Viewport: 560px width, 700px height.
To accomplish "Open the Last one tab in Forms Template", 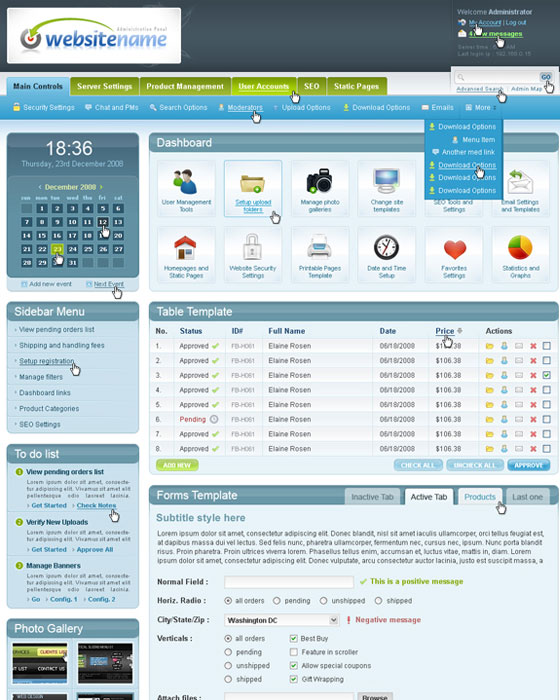I will tap(527, 497).
